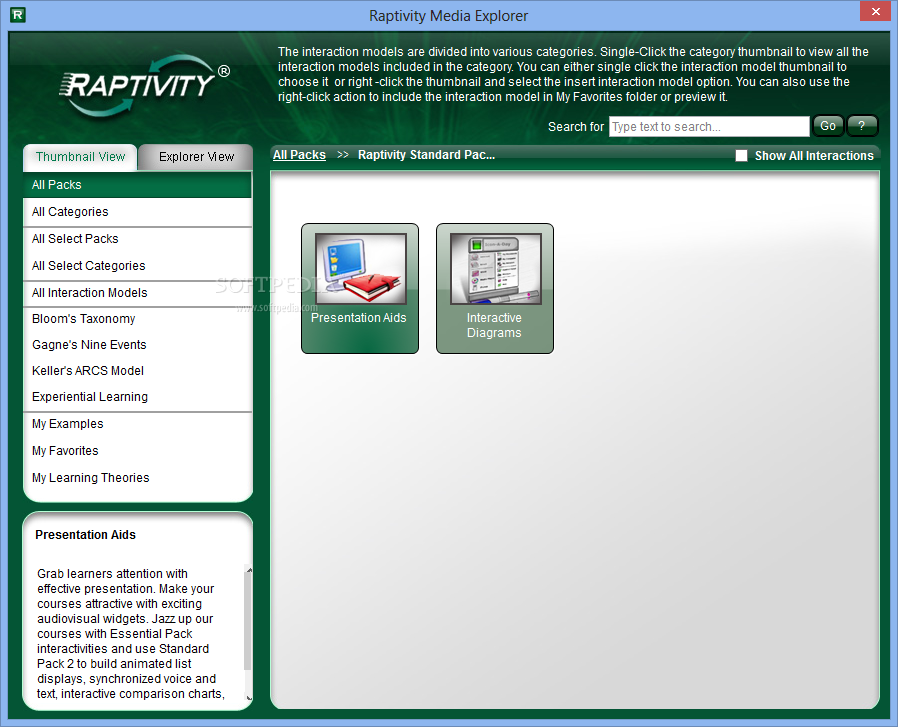Choose Bloom's Taxonomy in sidebar
The image size is (898, 727).
(x=137, y=319)
